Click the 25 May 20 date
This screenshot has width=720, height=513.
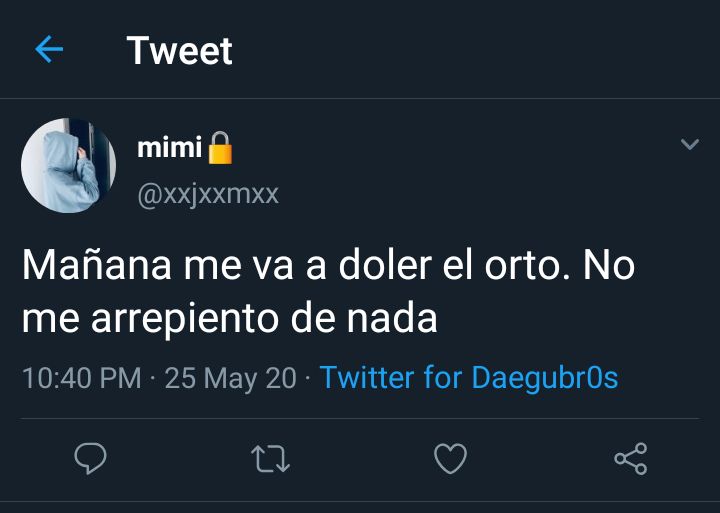(x=231, y=378)
